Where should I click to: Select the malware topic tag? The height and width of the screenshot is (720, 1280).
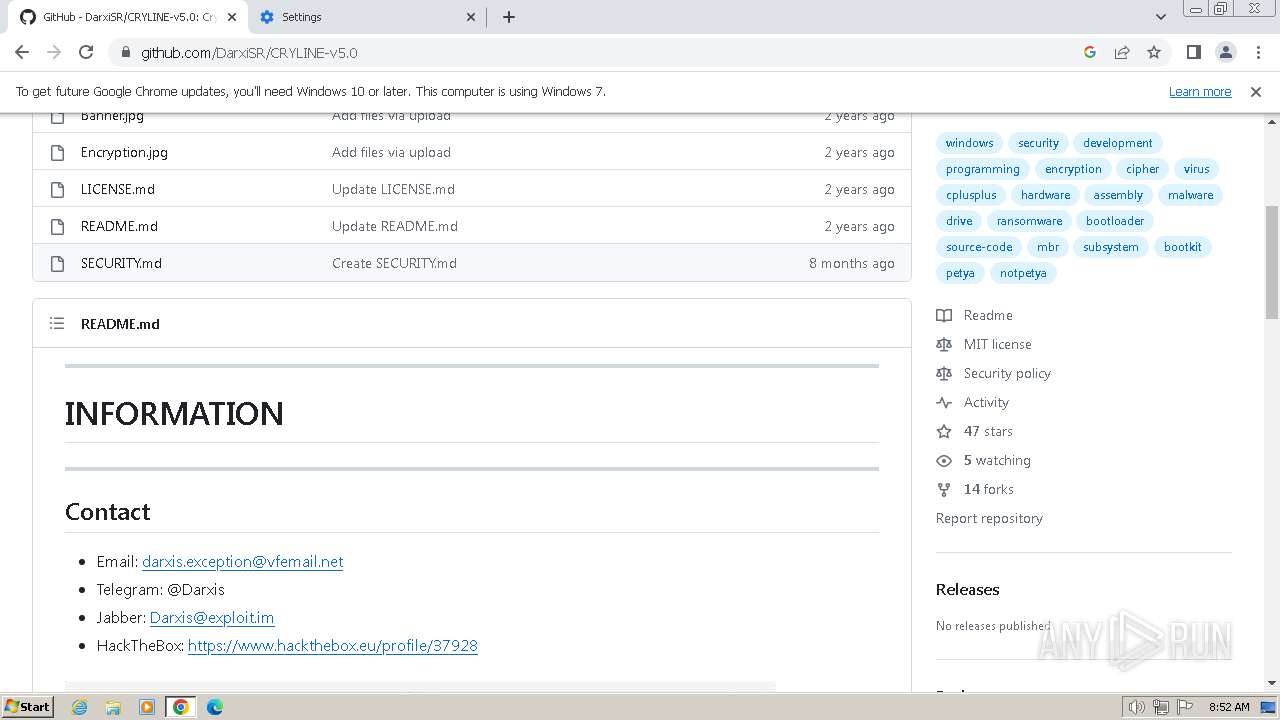pyautogui.click(x=1190, y=195)
